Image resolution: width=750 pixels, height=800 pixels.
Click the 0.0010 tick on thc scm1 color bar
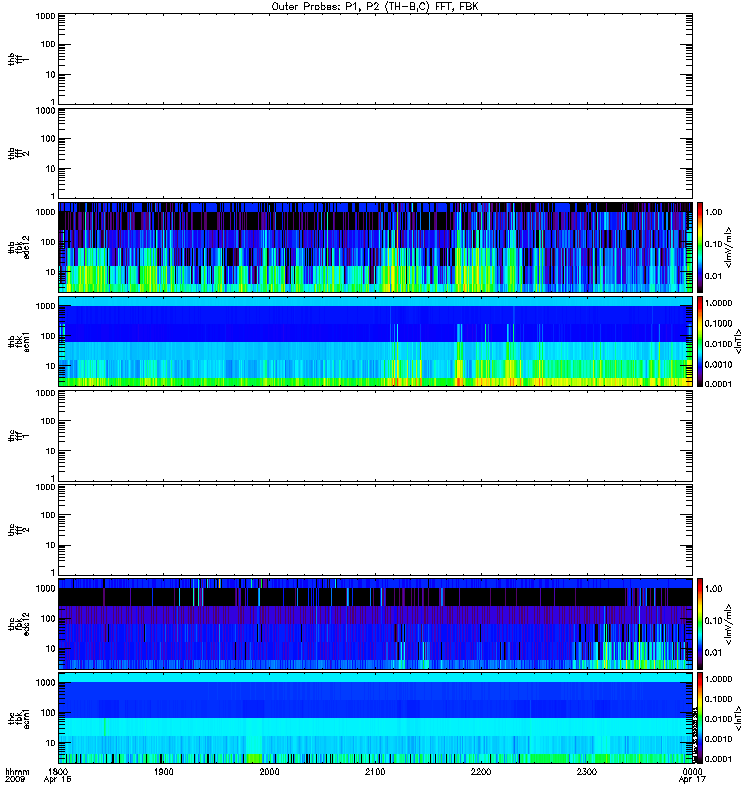[718, 739]
